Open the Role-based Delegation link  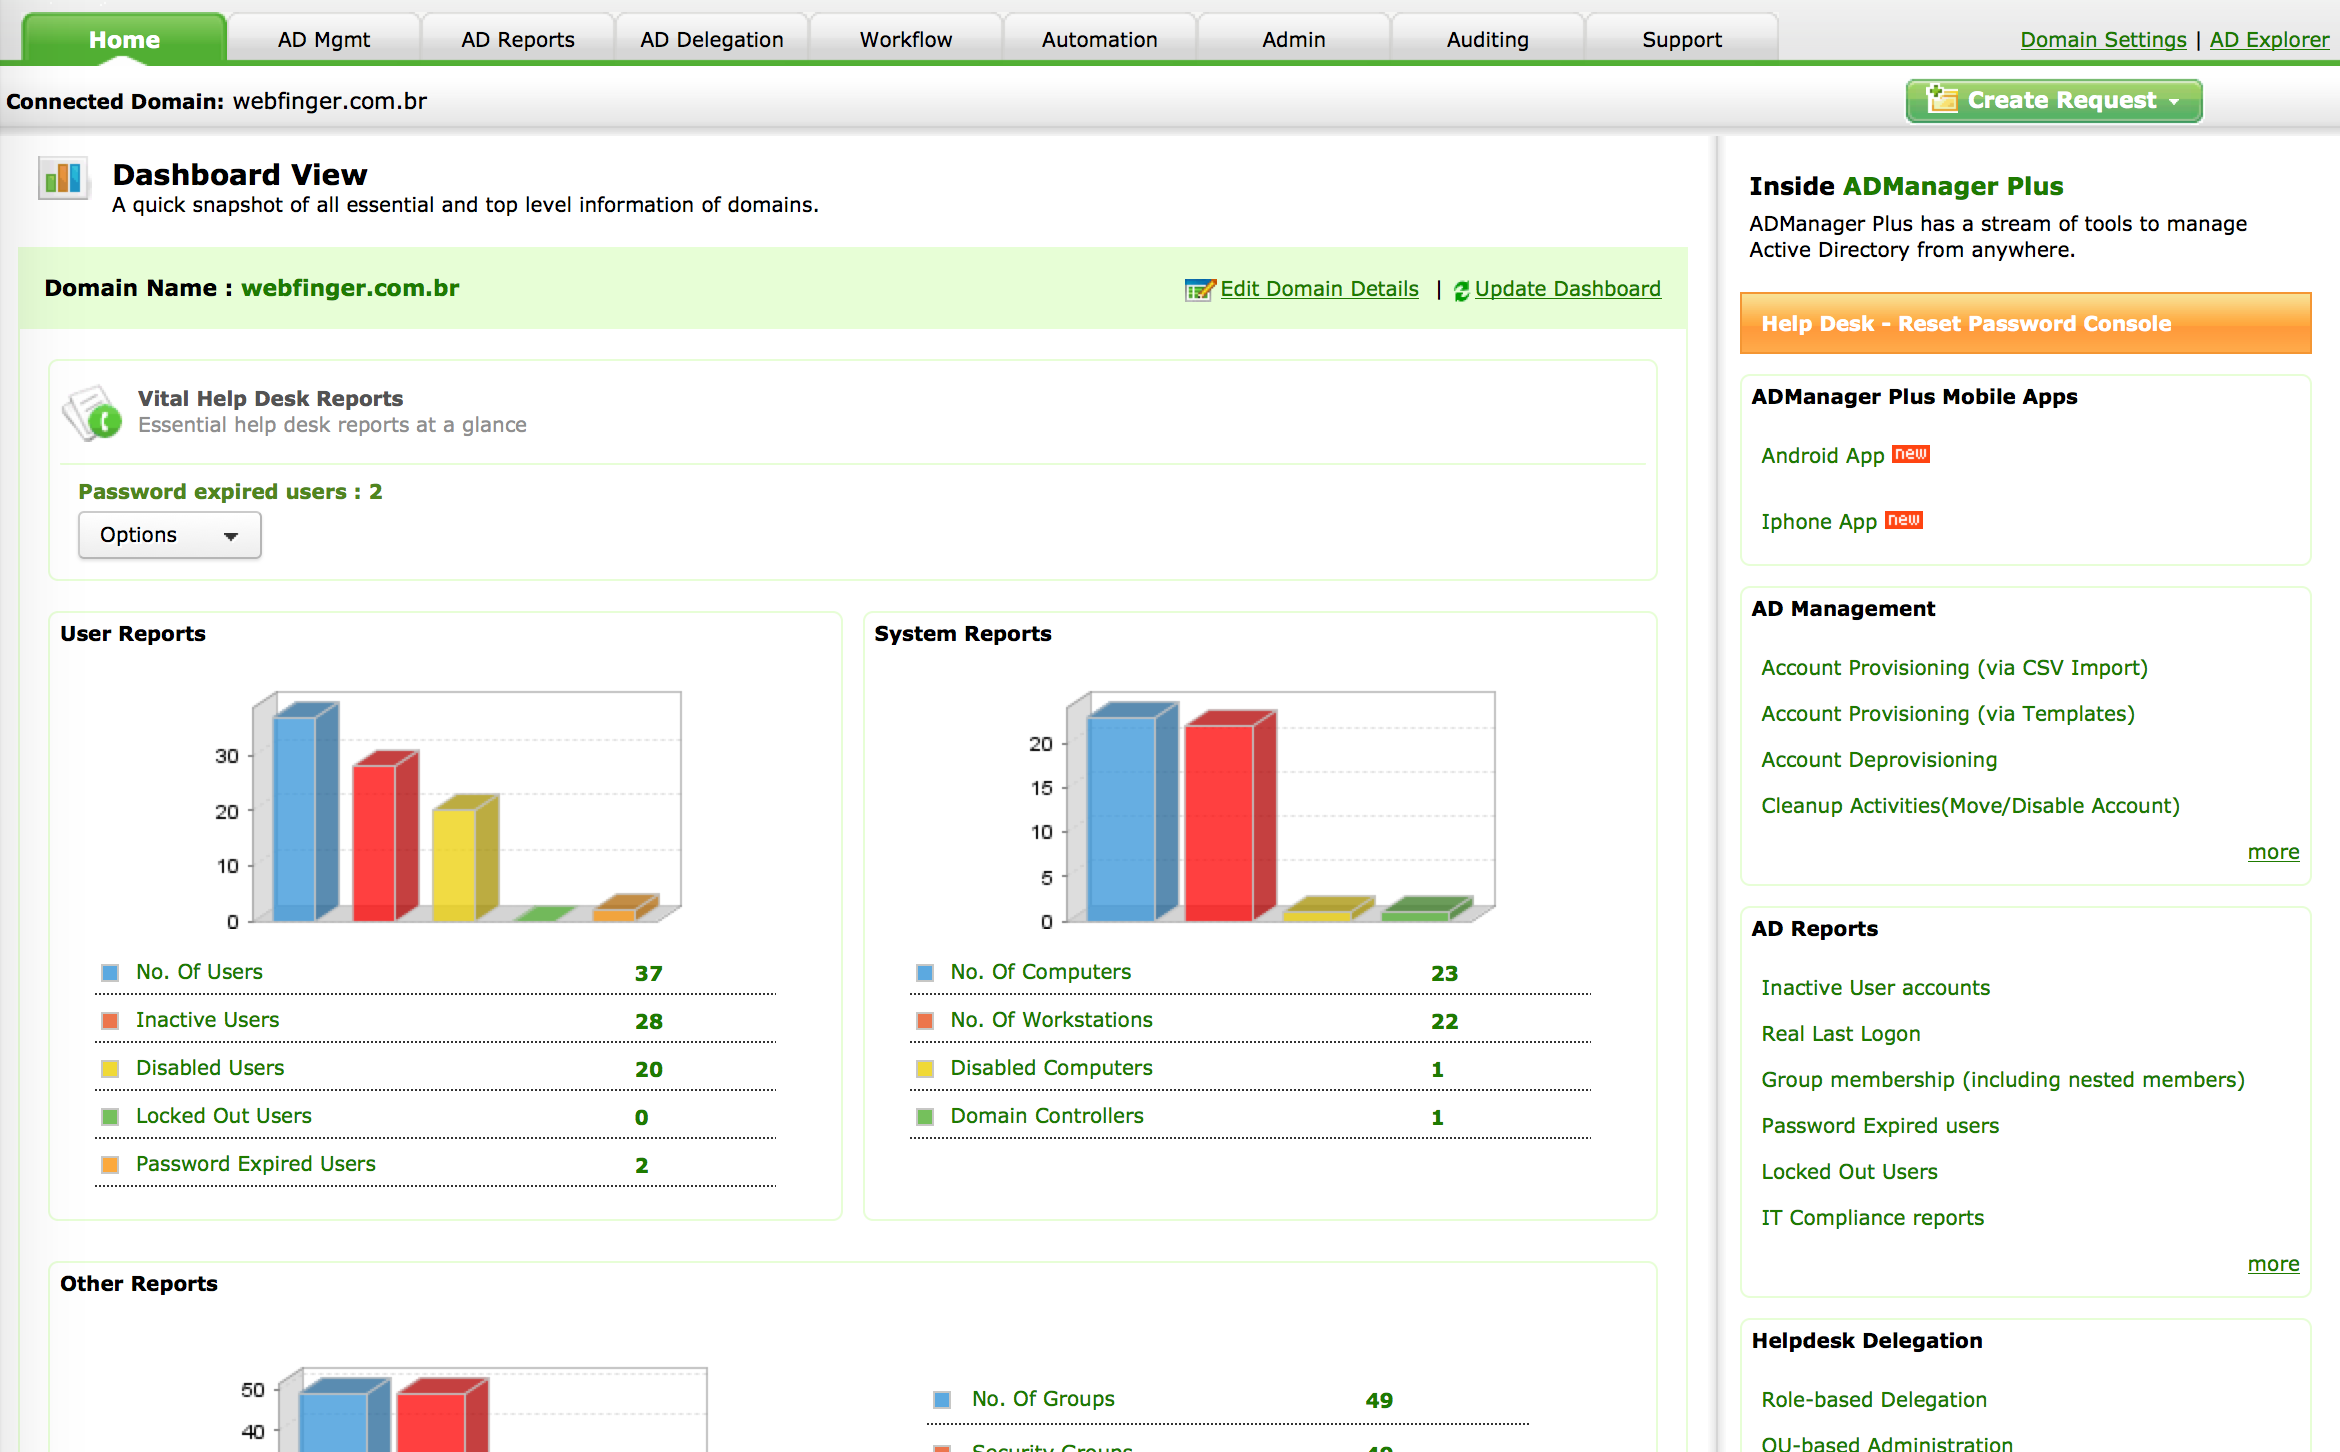pos(1873,1400)
